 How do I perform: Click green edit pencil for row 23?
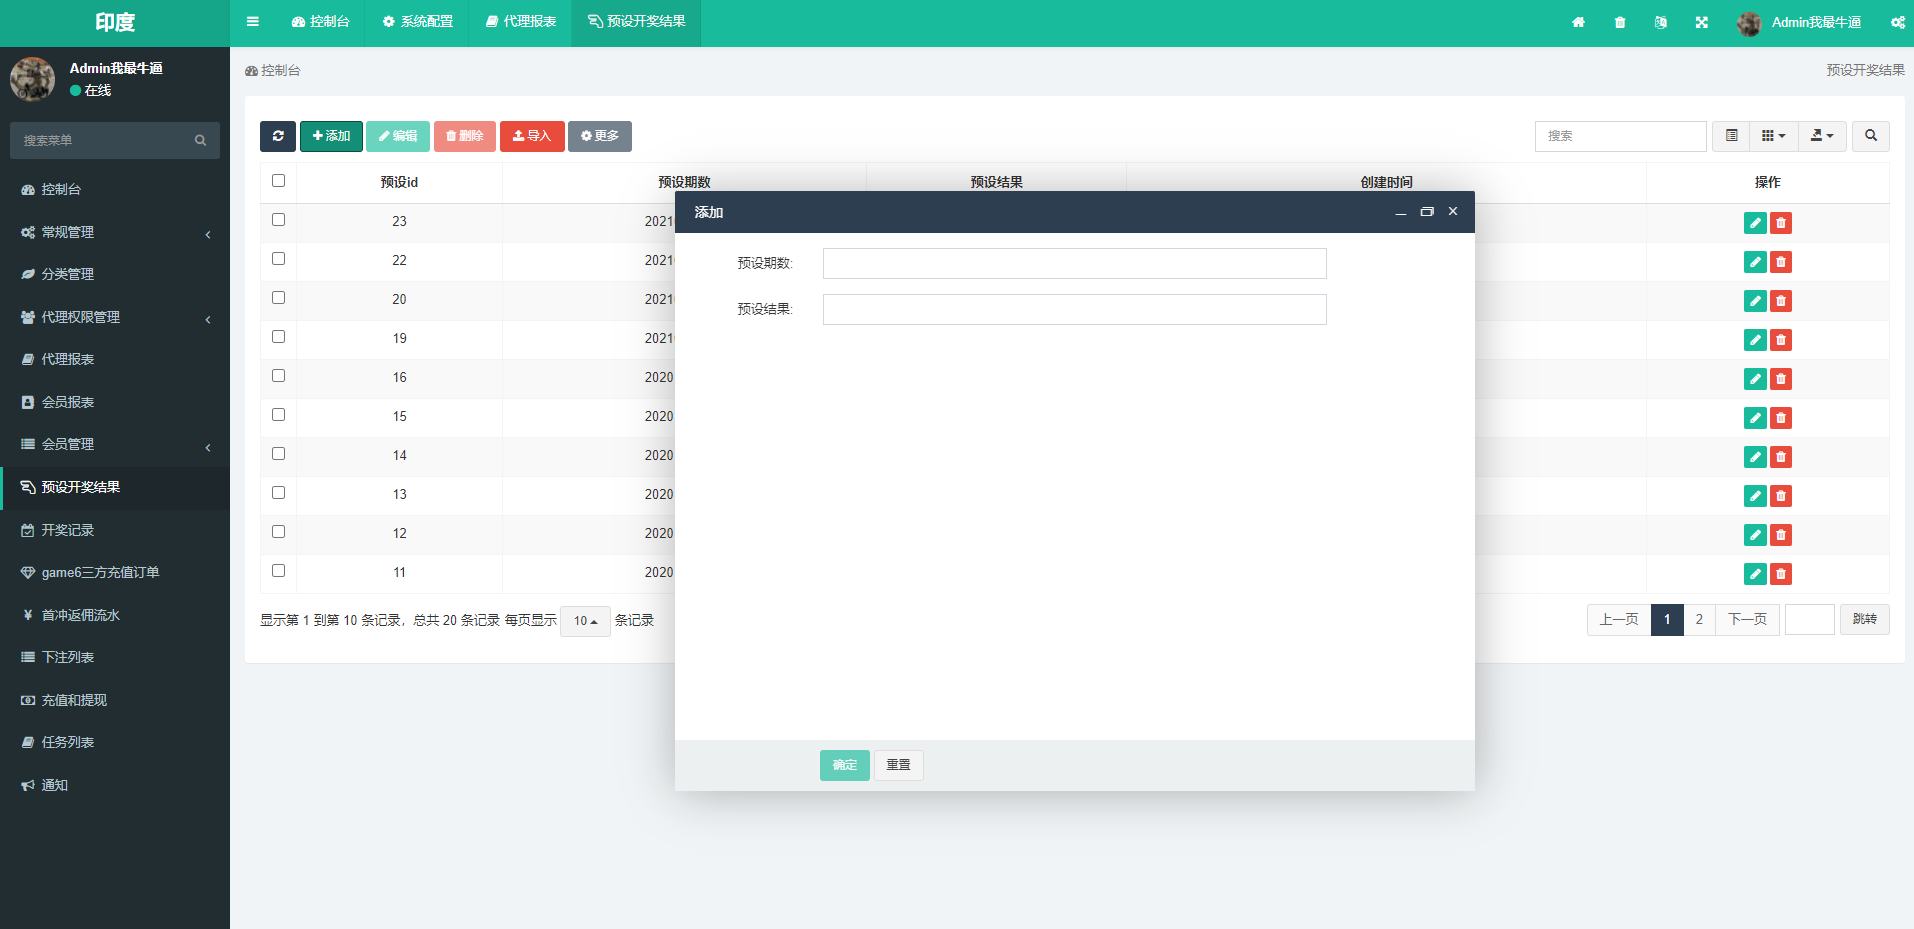[x=1754, y=223]
